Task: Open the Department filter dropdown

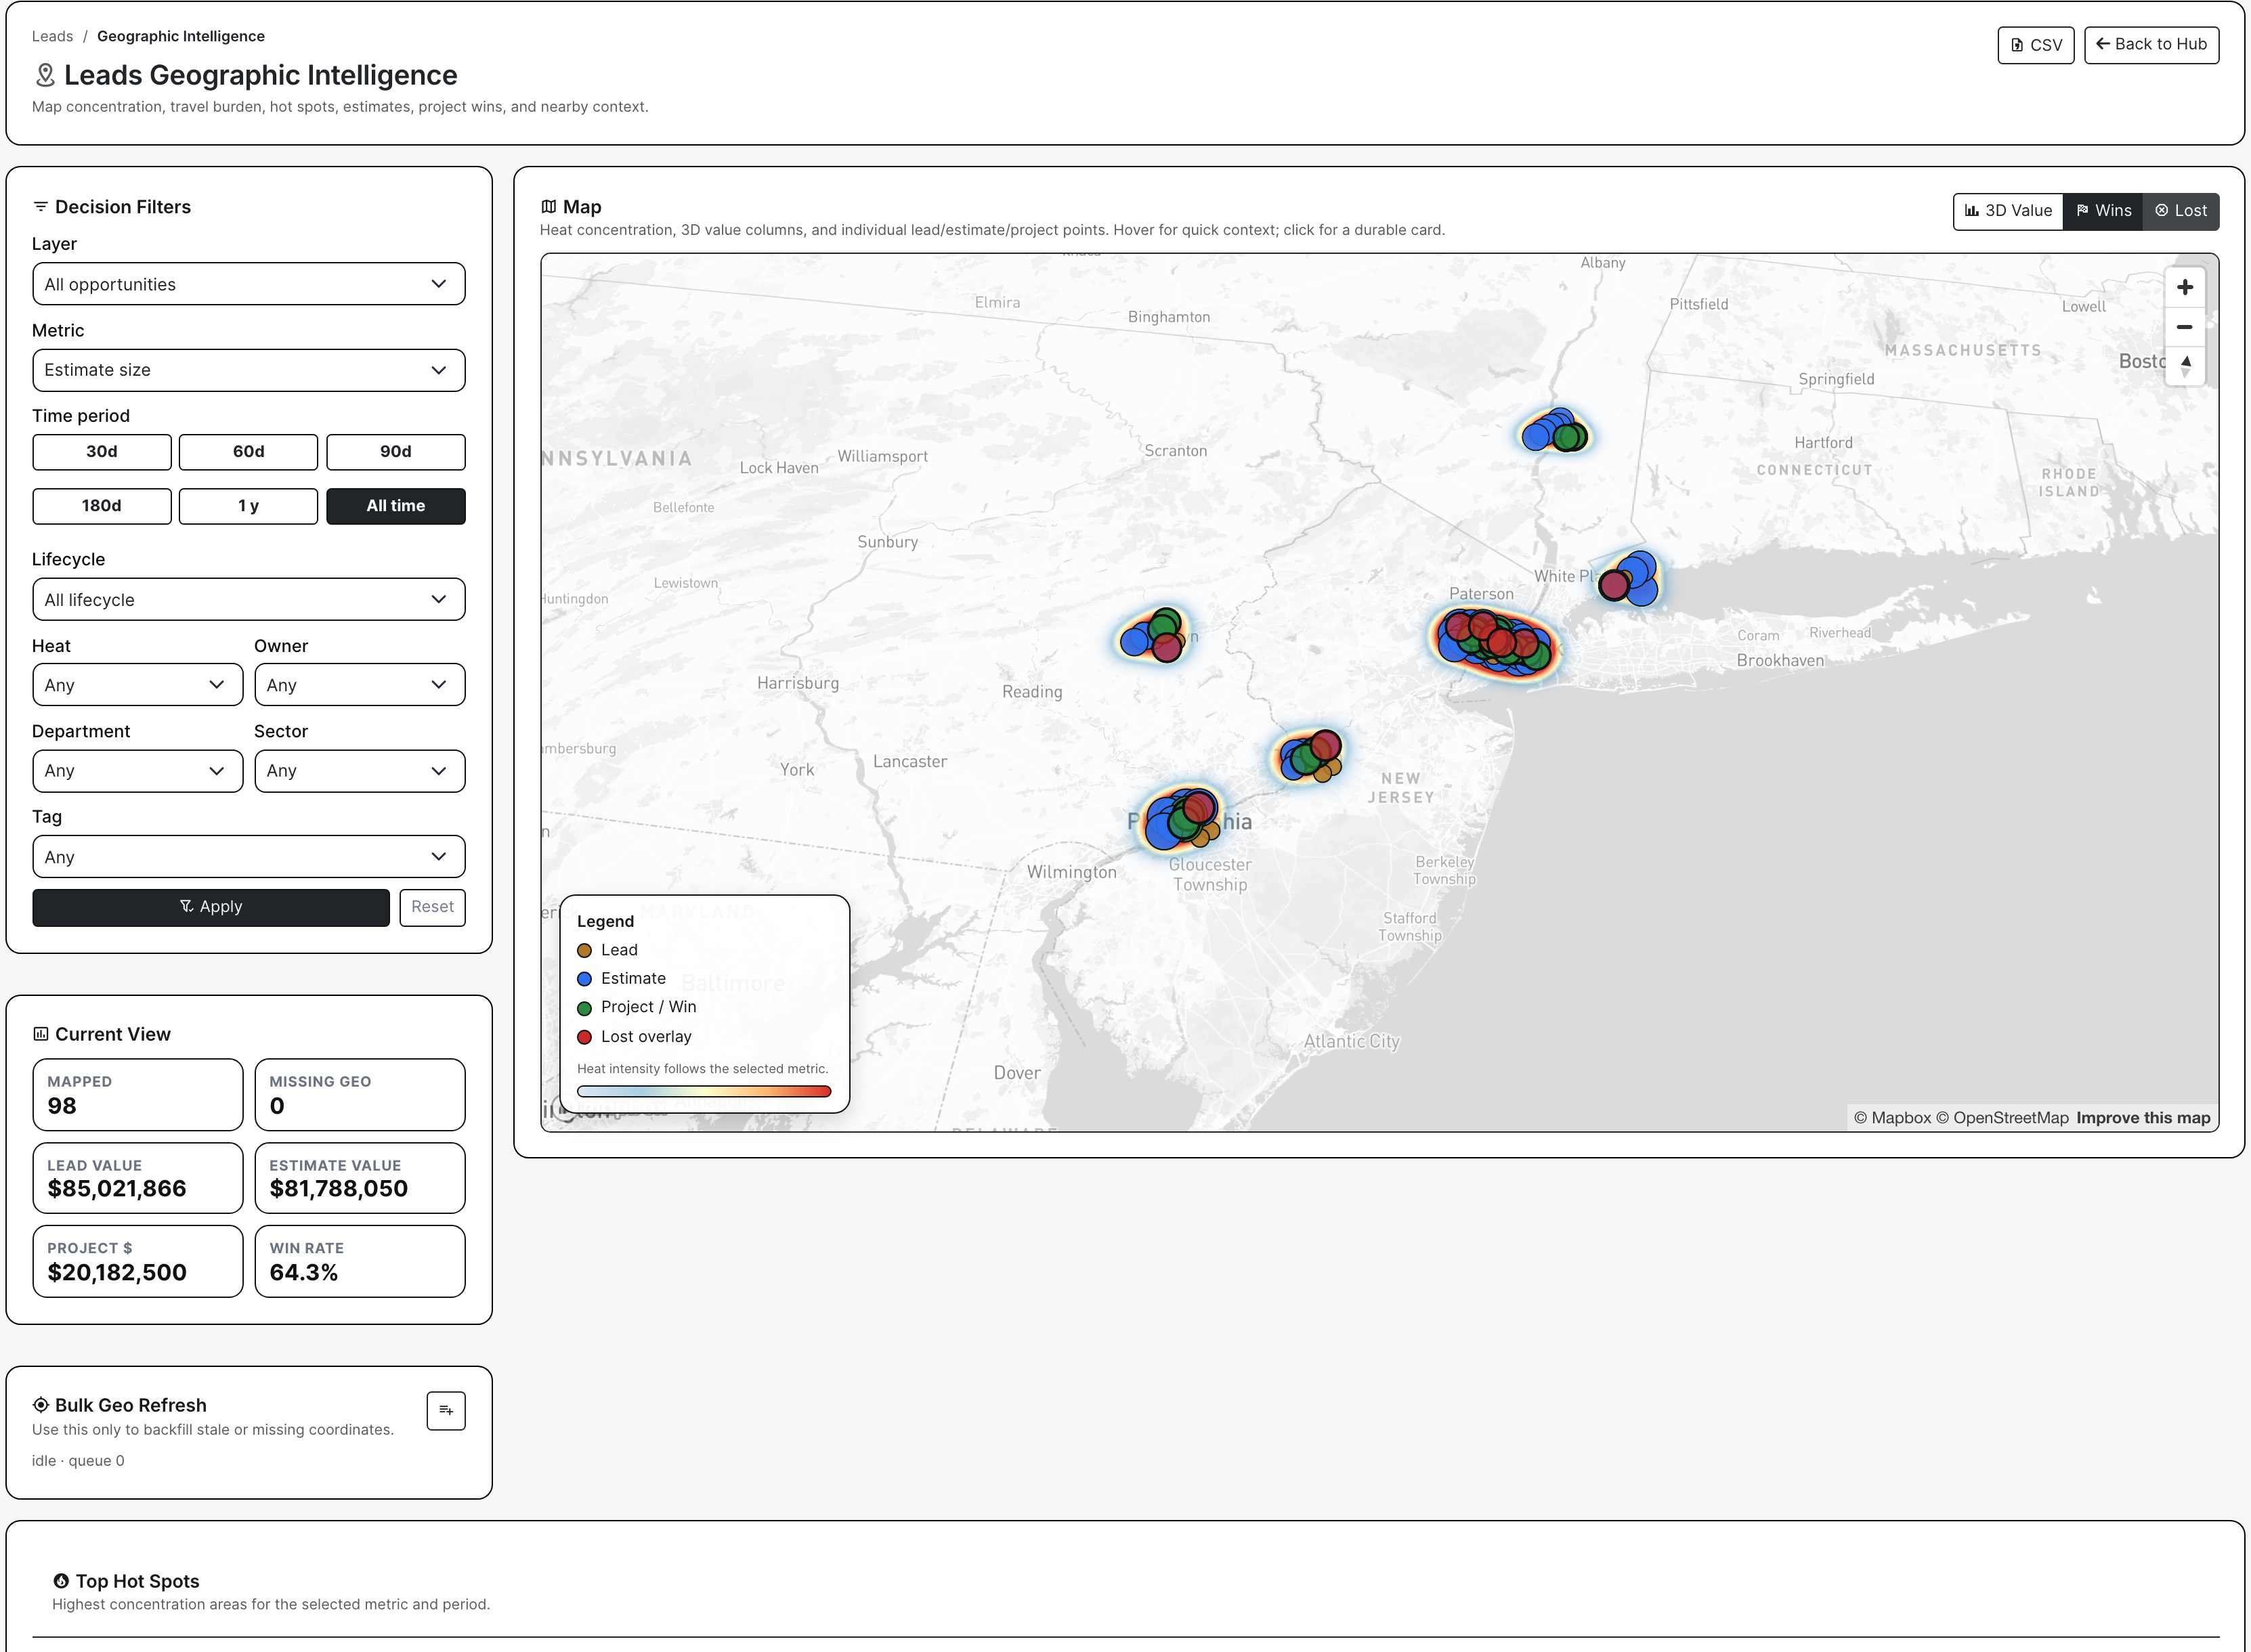Action: tap(138, 771)
